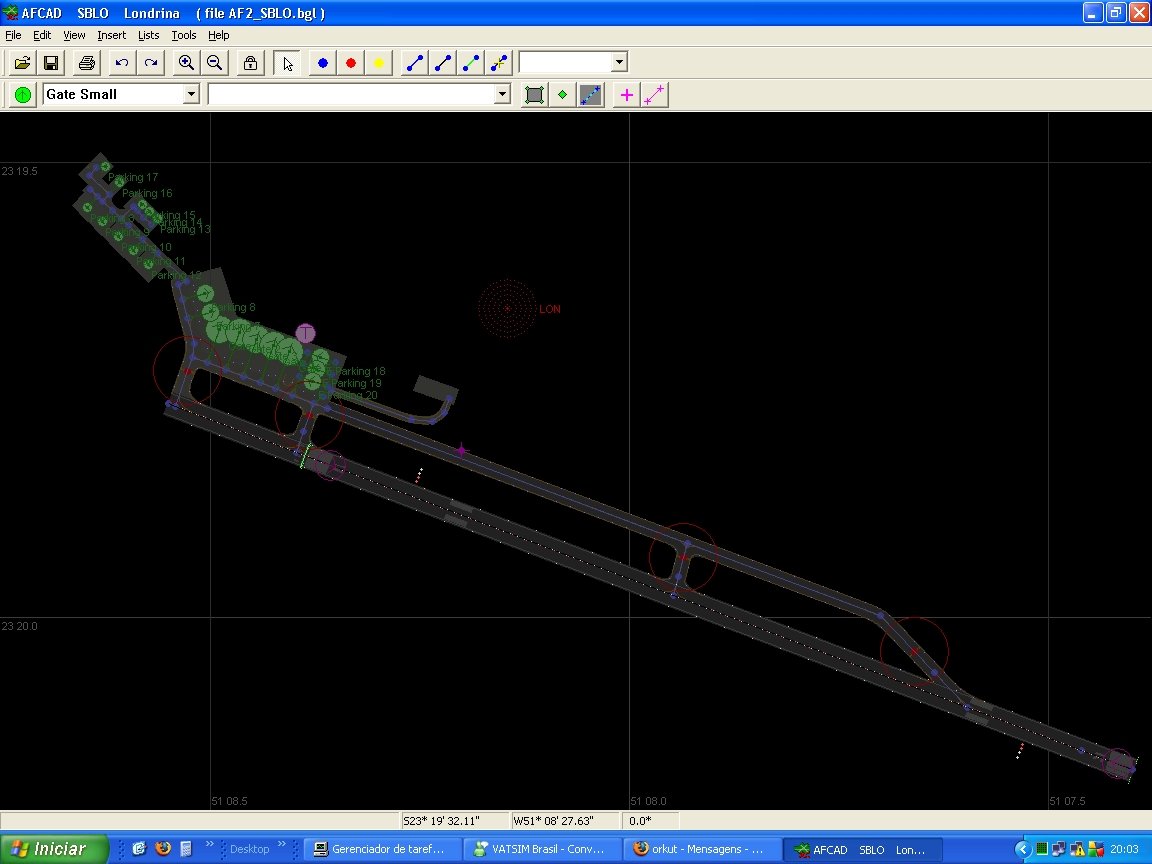Save the file using the floppy disk icon
Screen dimensions: 1152x864
(51, 63)
